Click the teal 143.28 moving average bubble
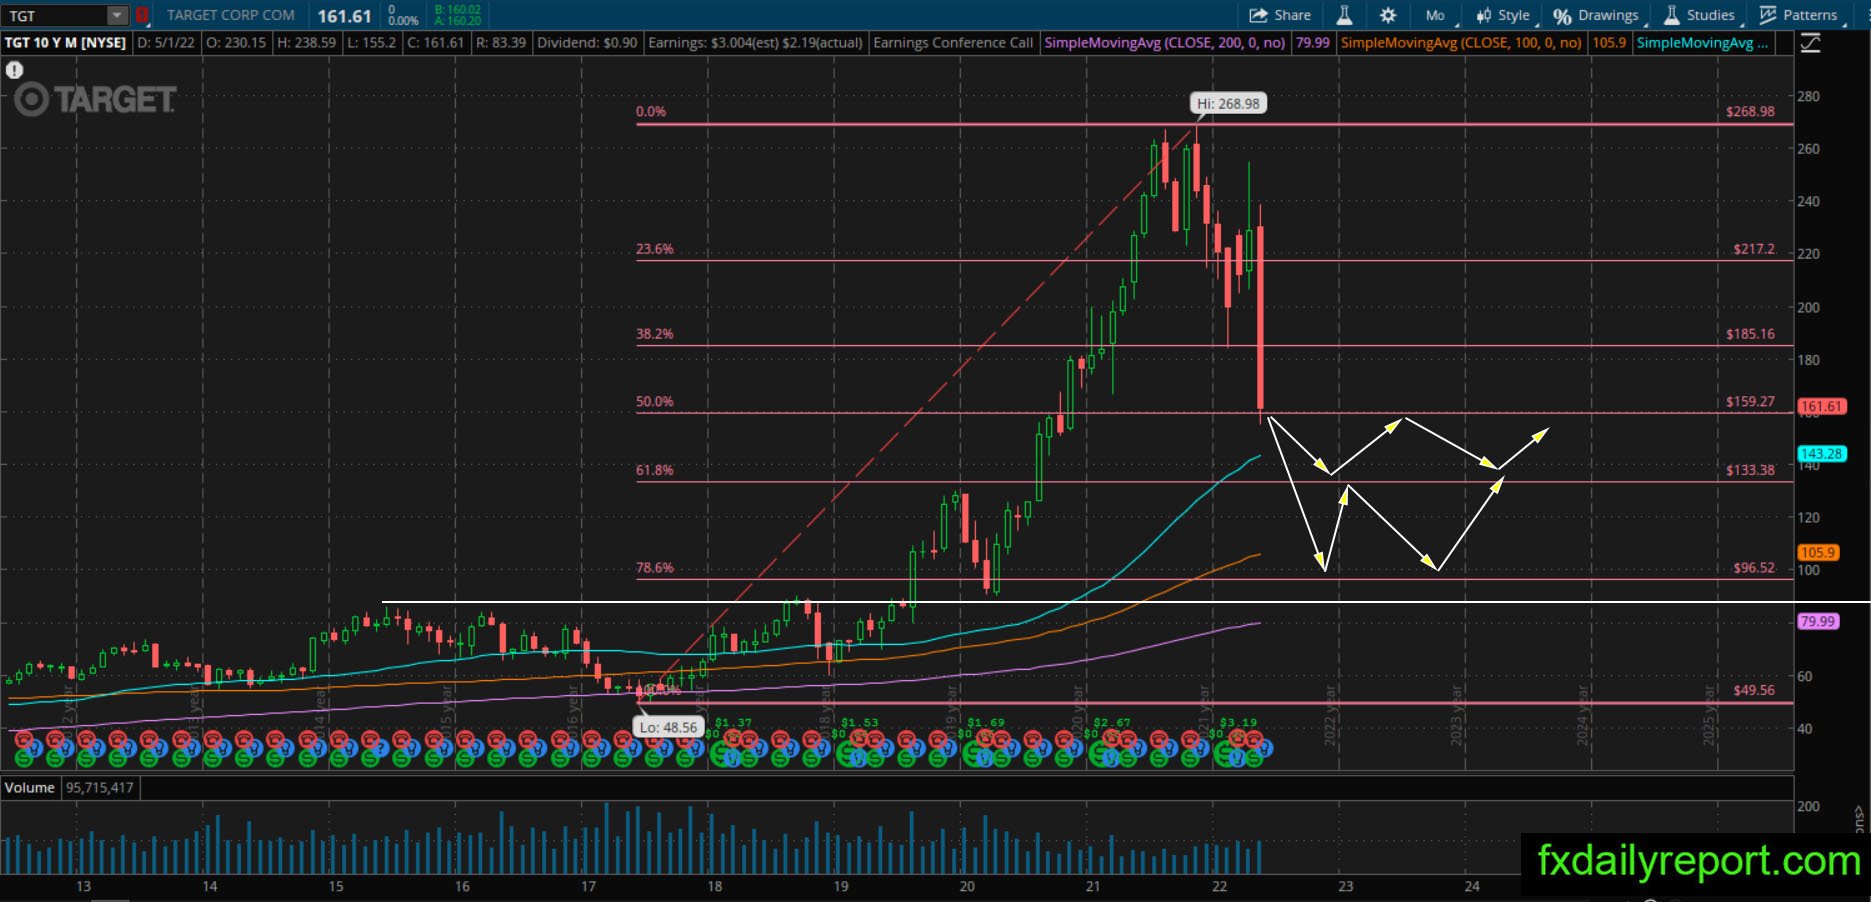The height and width of the screenshot is (902, 1871). click(x=1820, y=454)
